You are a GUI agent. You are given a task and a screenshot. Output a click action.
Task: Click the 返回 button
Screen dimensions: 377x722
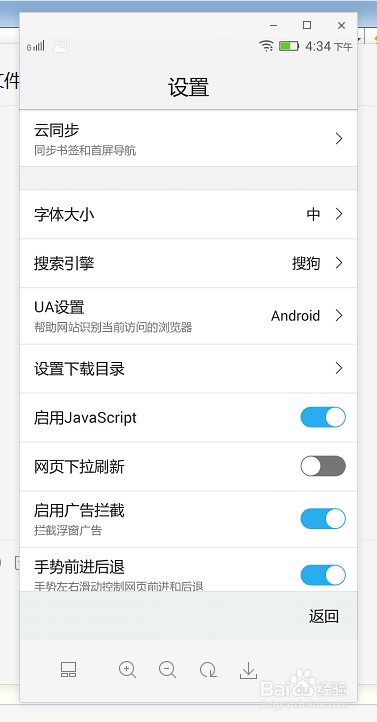[324, 616]
